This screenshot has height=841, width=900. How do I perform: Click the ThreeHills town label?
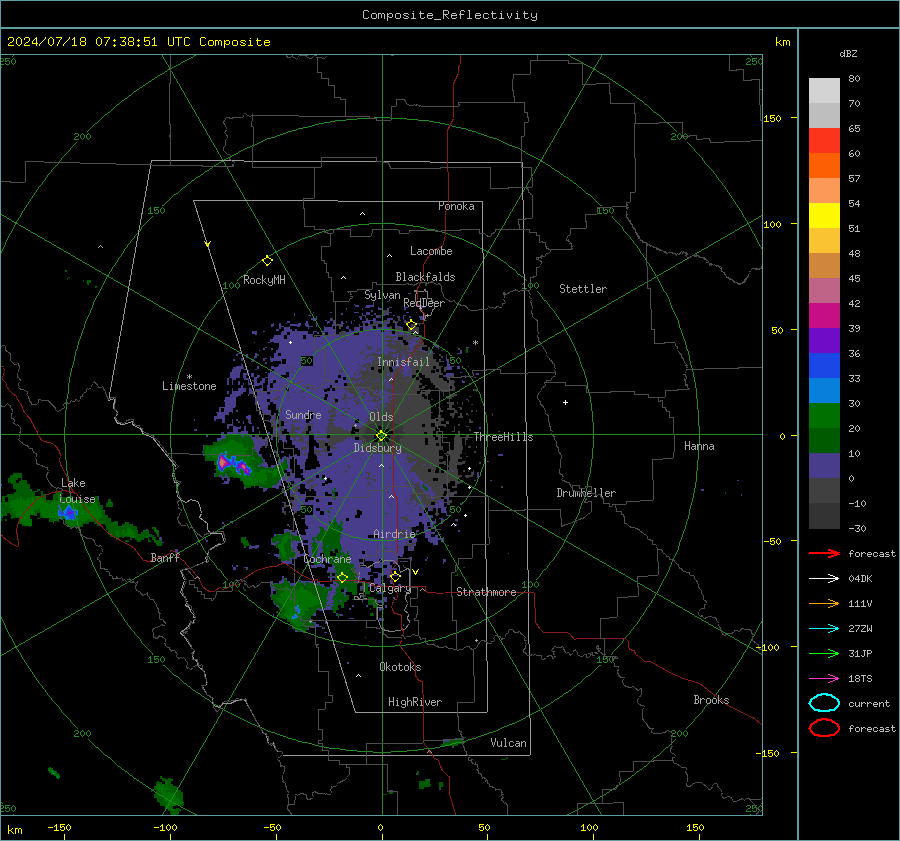tap(503, 437)
